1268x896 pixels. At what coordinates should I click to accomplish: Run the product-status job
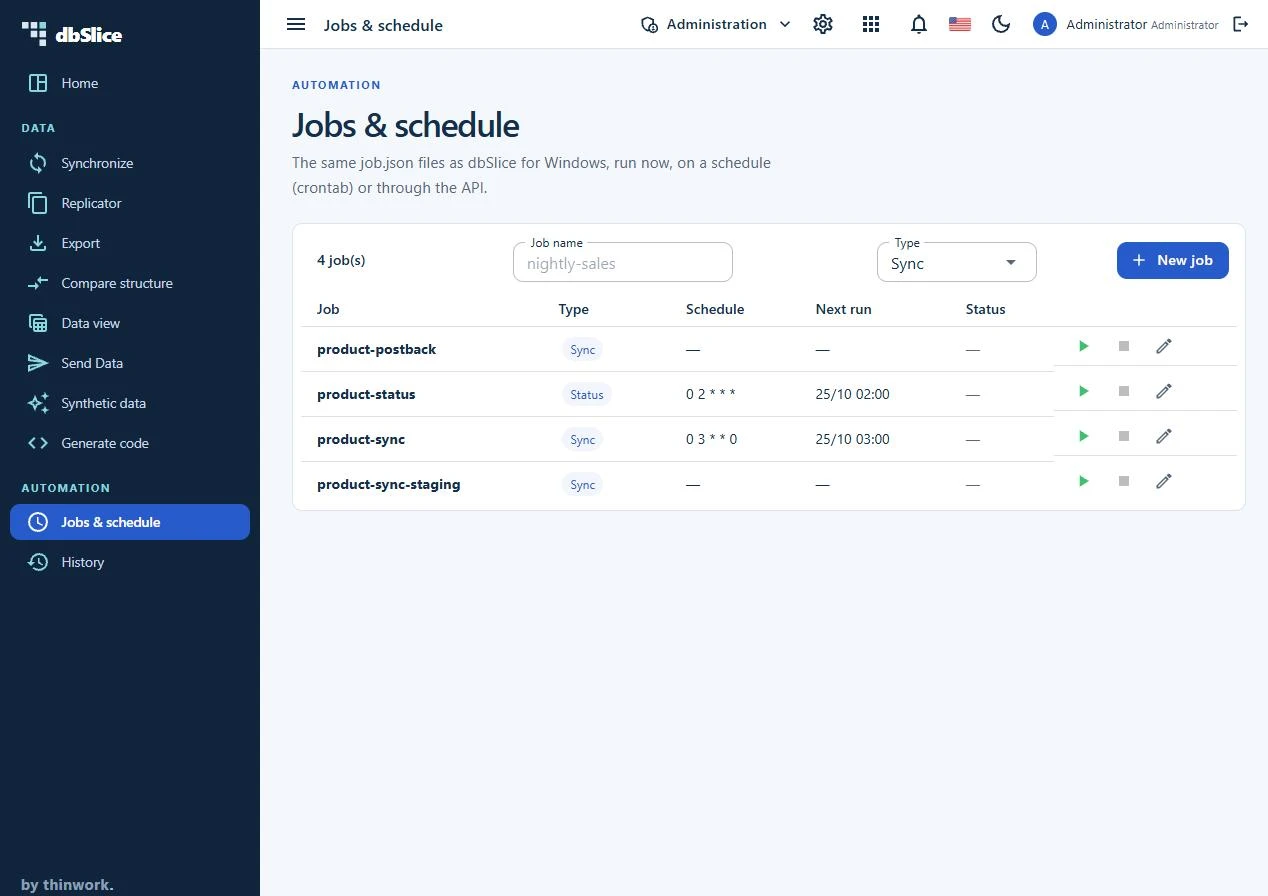click(x=1083, y=391)
